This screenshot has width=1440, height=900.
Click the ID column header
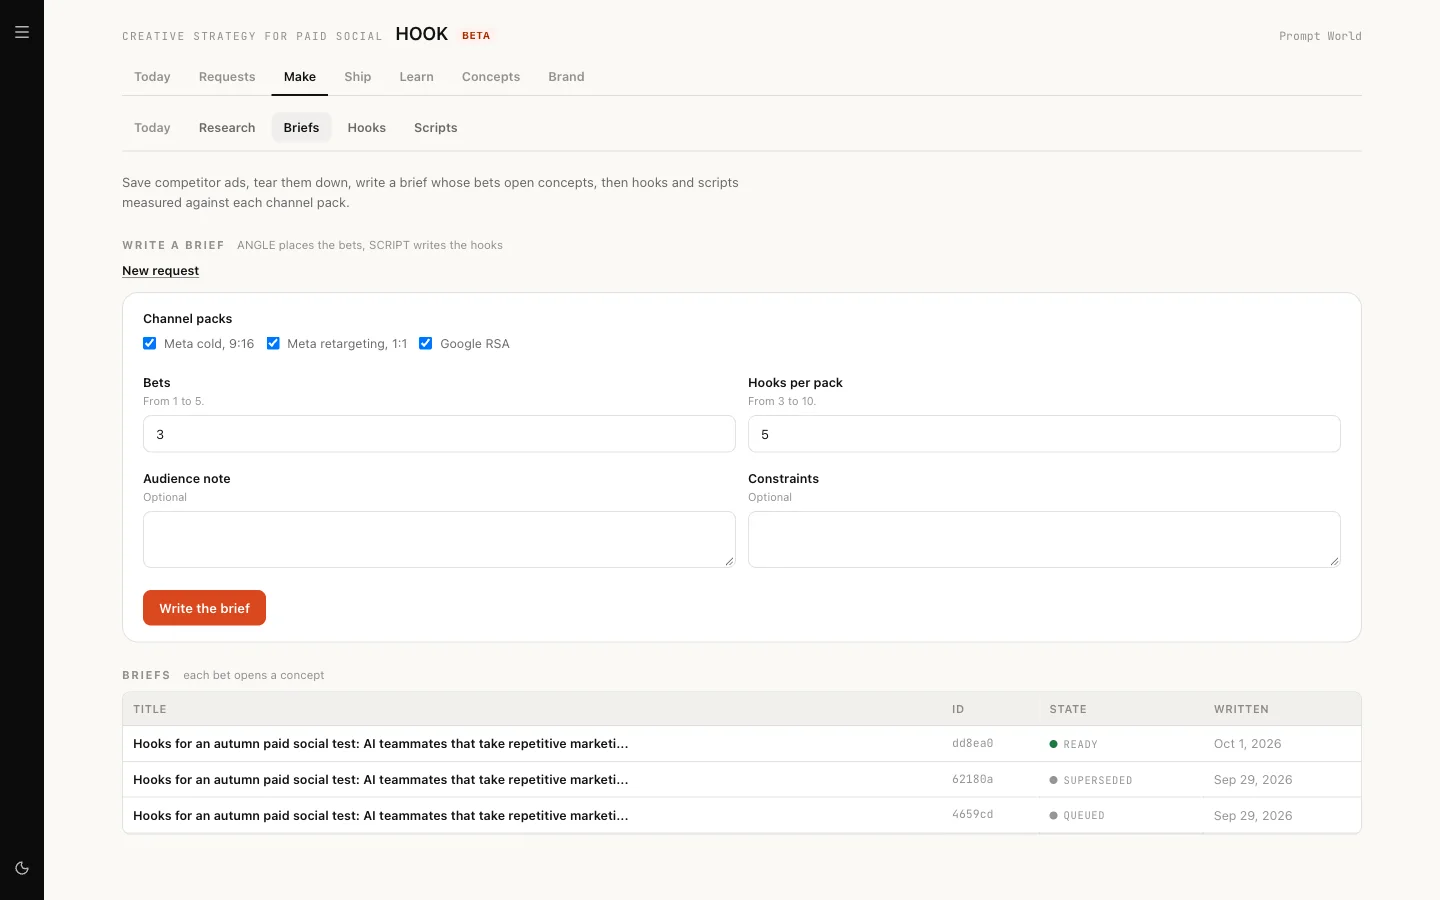tap(958, 709)
